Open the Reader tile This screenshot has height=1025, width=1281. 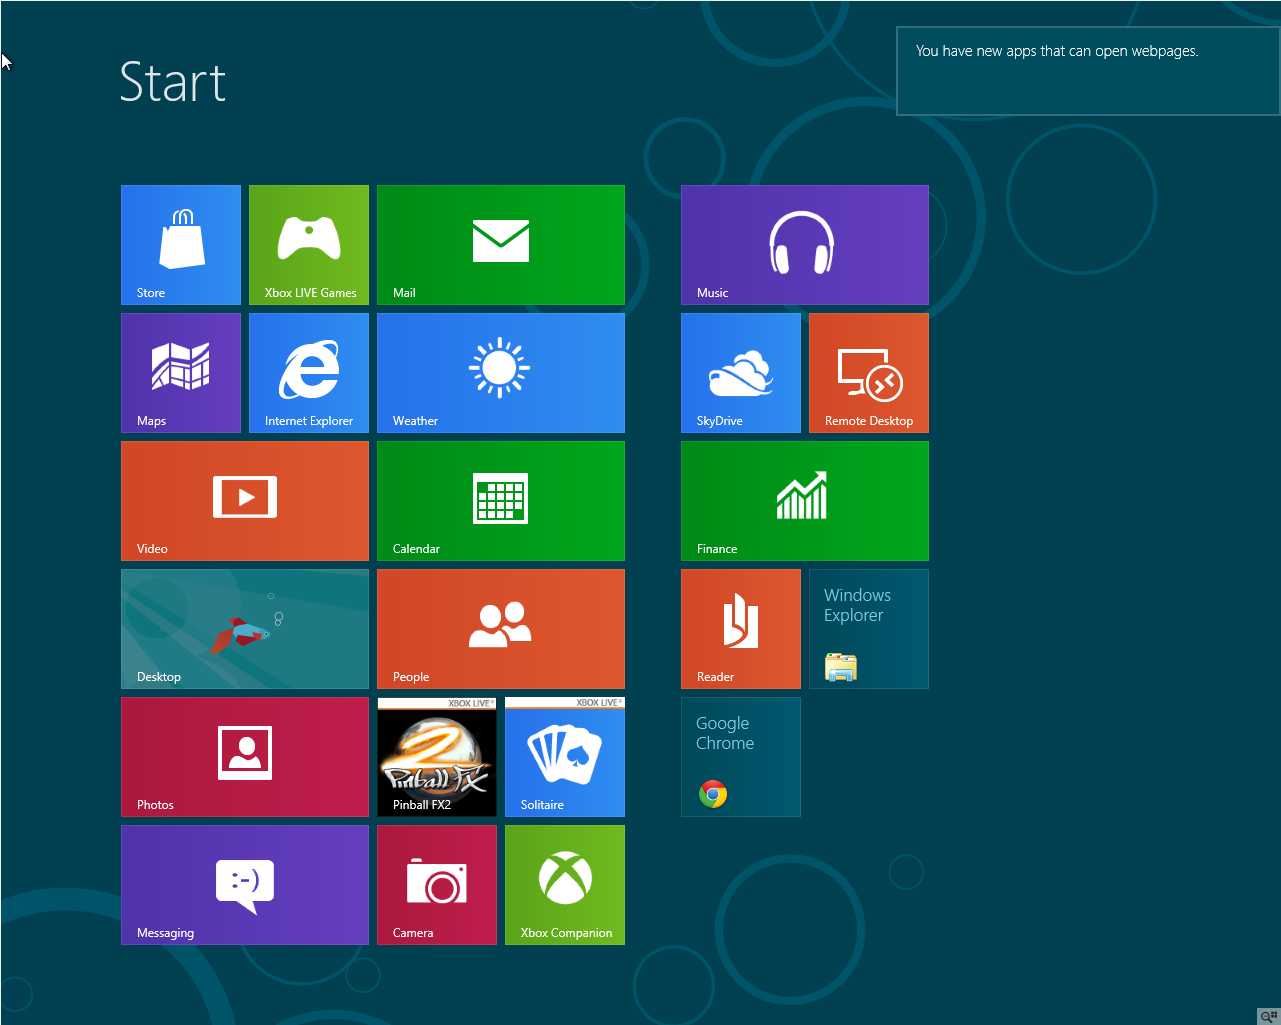tap(741, 629)
